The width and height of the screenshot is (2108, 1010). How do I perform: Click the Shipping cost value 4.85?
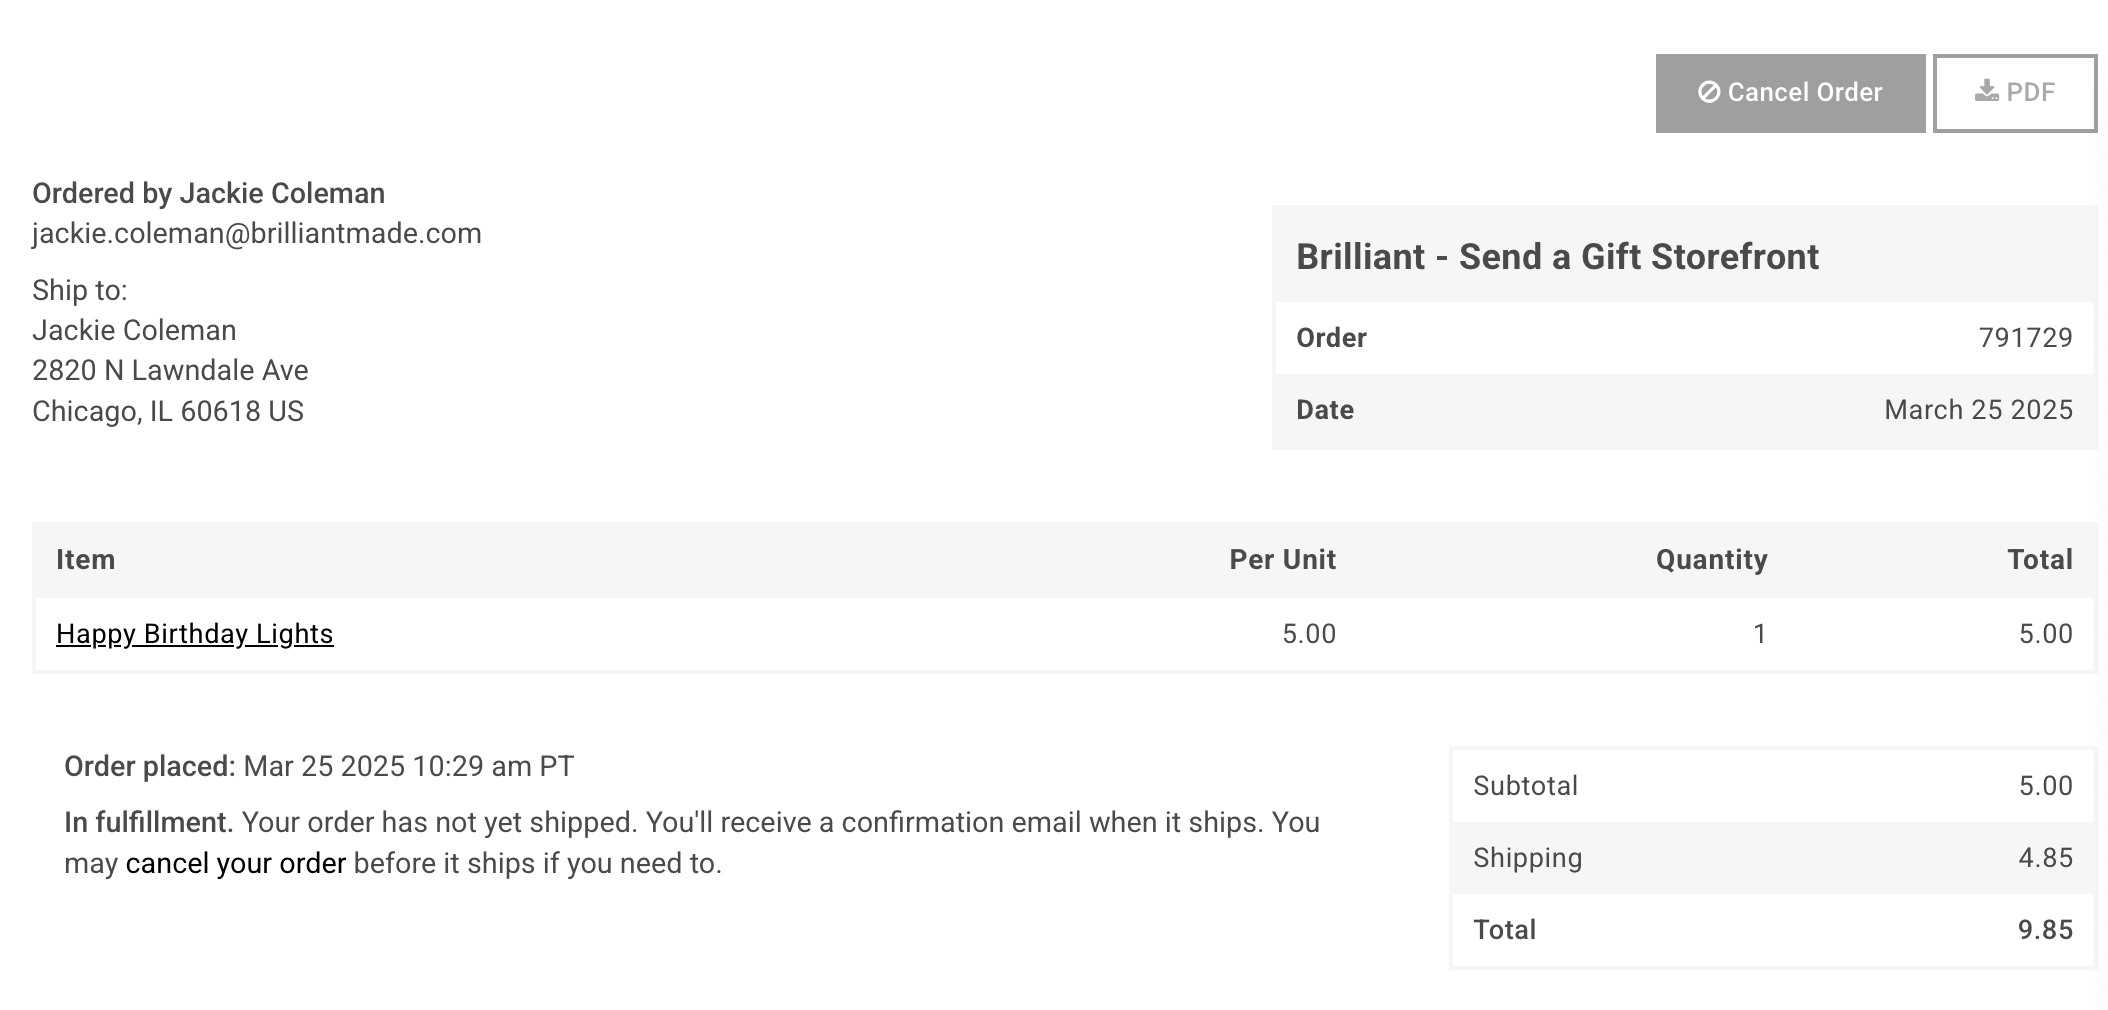pyautogui.click(x=2045, y=858)
